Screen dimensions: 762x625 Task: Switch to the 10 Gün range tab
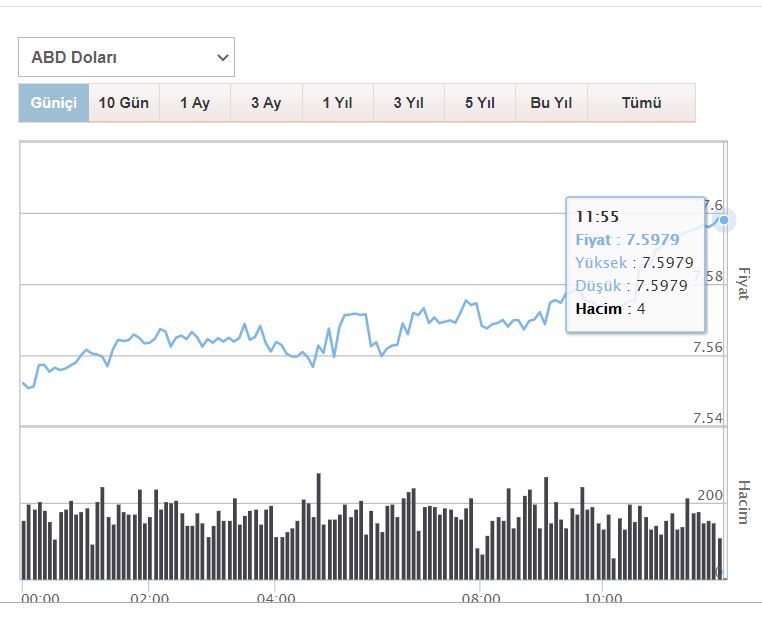click(x=124, y=103)
